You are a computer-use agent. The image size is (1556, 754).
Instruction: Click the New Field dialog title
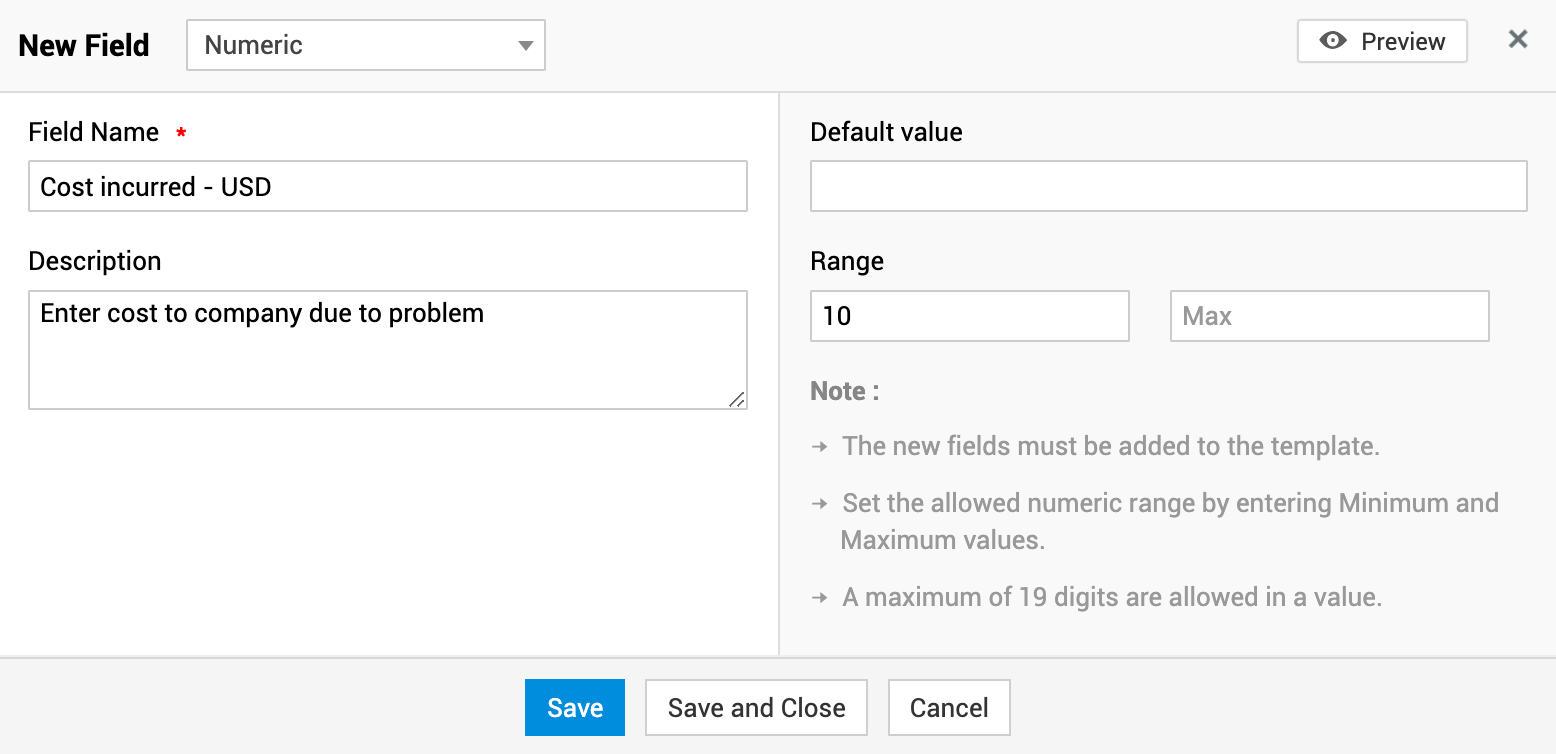pyautogui.click(x=84, y=45)
